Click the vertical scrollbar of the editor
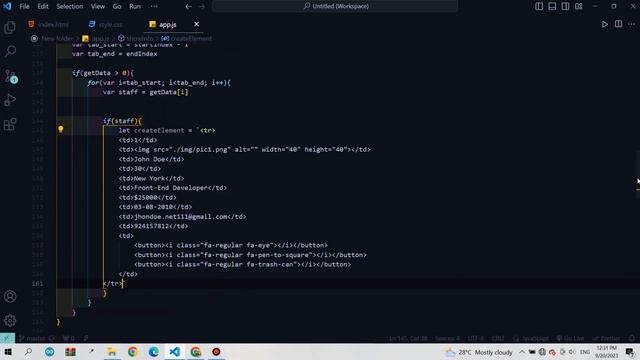This screenshot has width=640, height=360. pos(637,176)
